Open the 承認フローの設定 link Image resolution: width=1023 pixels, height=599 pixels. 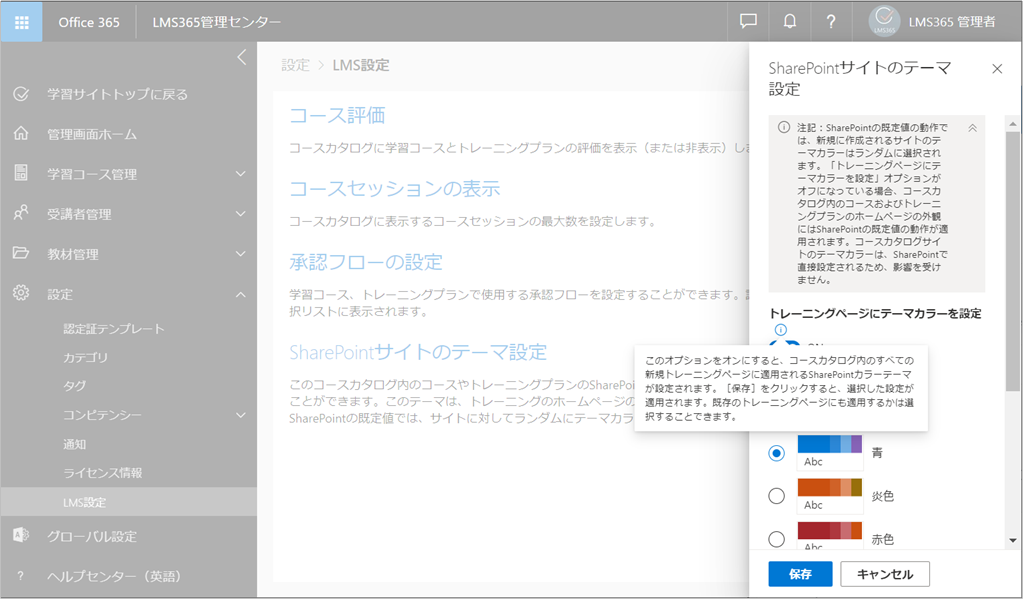366,262
